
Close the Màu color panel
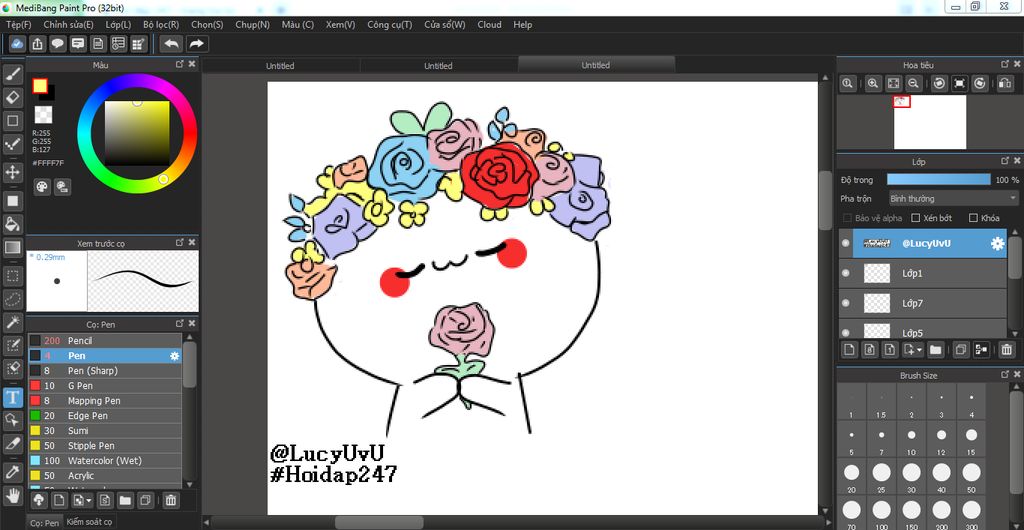[x=192, y=65]
